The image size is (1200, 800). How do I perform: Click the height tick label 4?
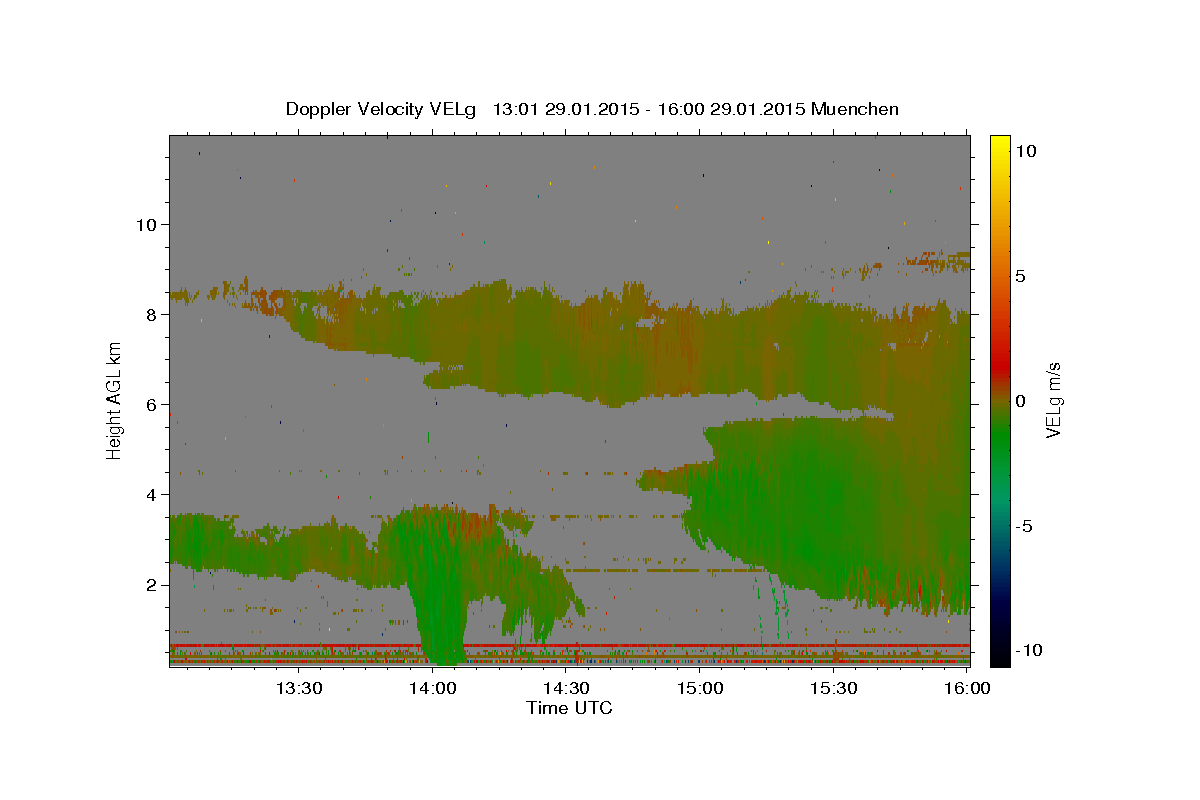pyautogui.click(x=152, y=494)
